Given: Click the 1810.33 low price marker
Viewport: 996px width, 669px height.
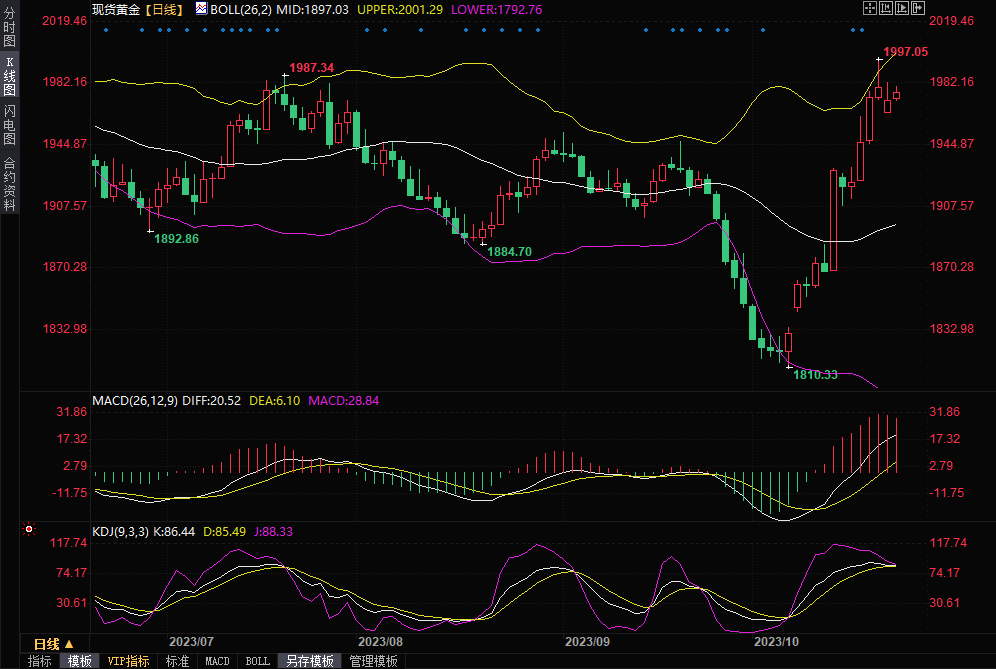Looking at the screenshot, I should click(x=815, y=375).
